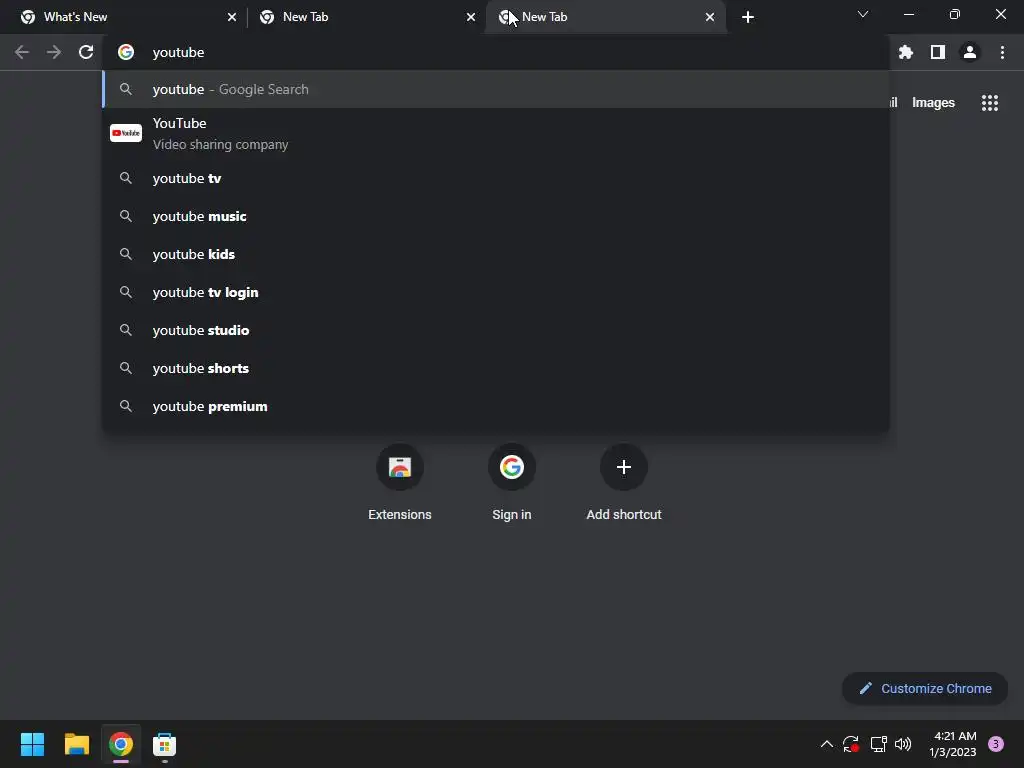Go forward using the forward arrow

pos(54,52)
